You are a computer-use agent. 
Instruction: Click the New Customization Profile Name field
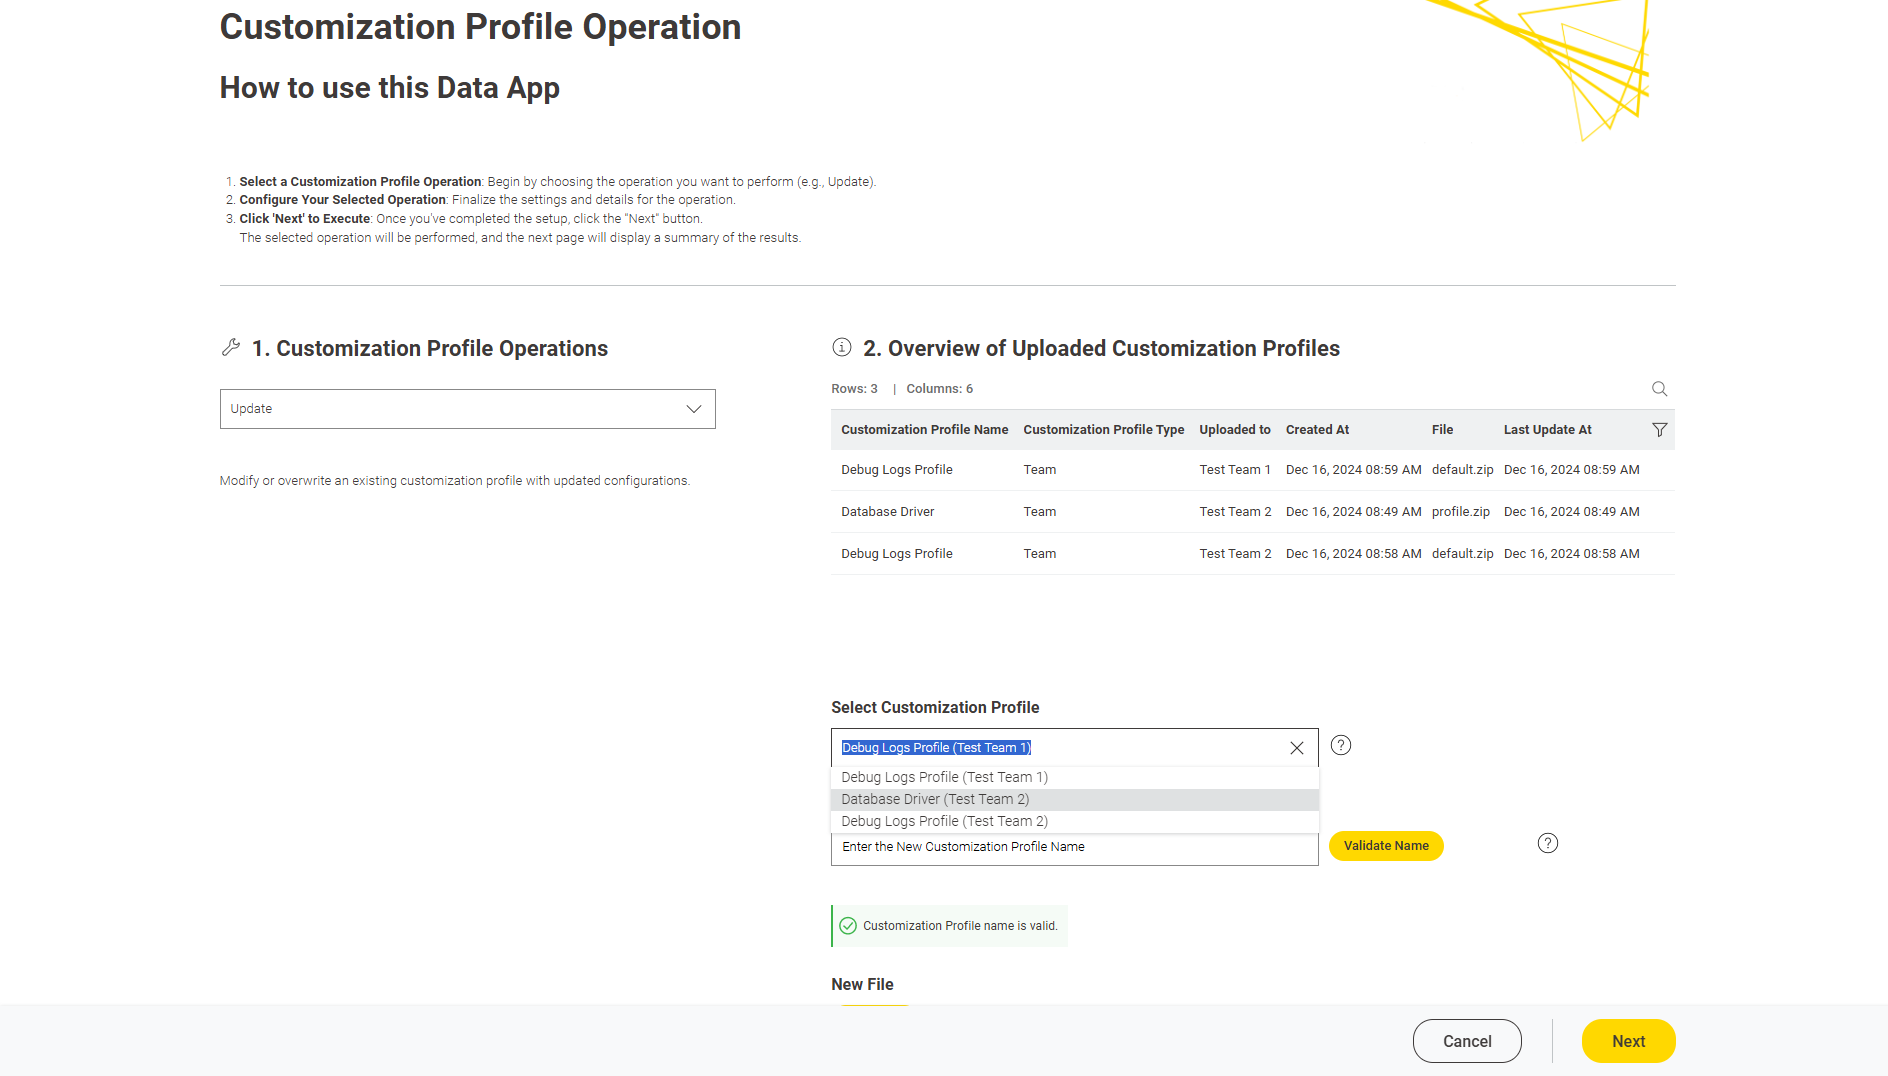(x=1073, y=847)
